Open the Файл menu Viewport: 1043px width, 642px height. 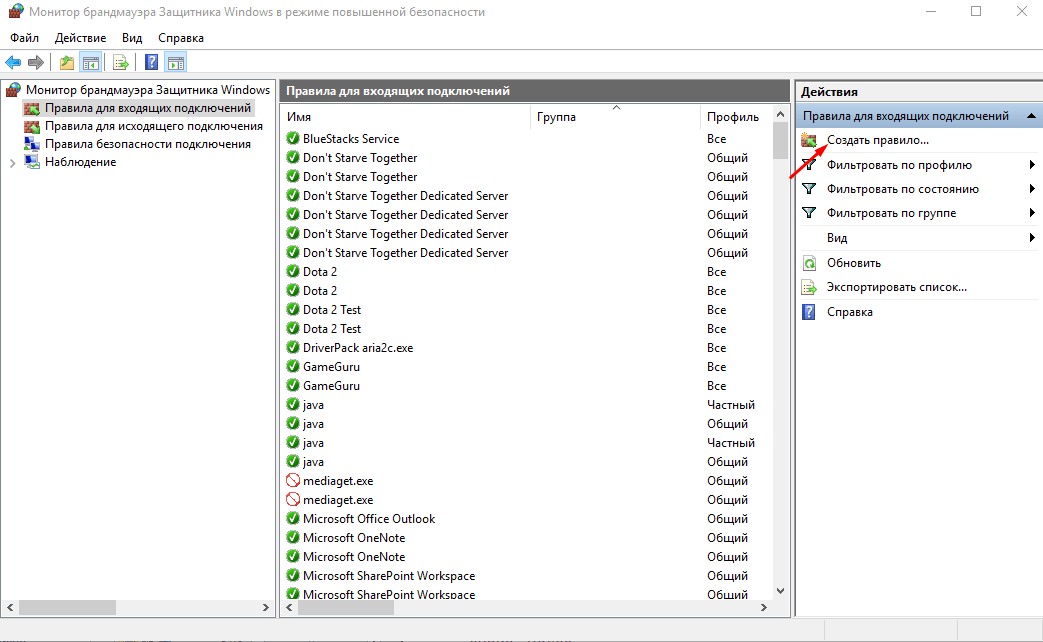tap(25, 38)
